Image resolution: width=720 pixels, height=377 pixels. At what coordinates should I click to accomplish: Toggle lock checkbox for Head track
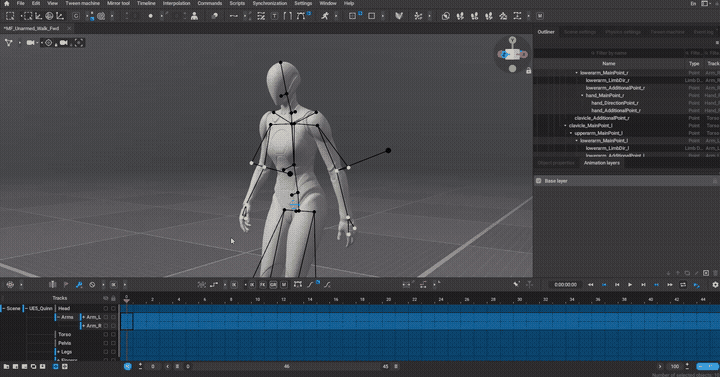(x=113, y=309)
